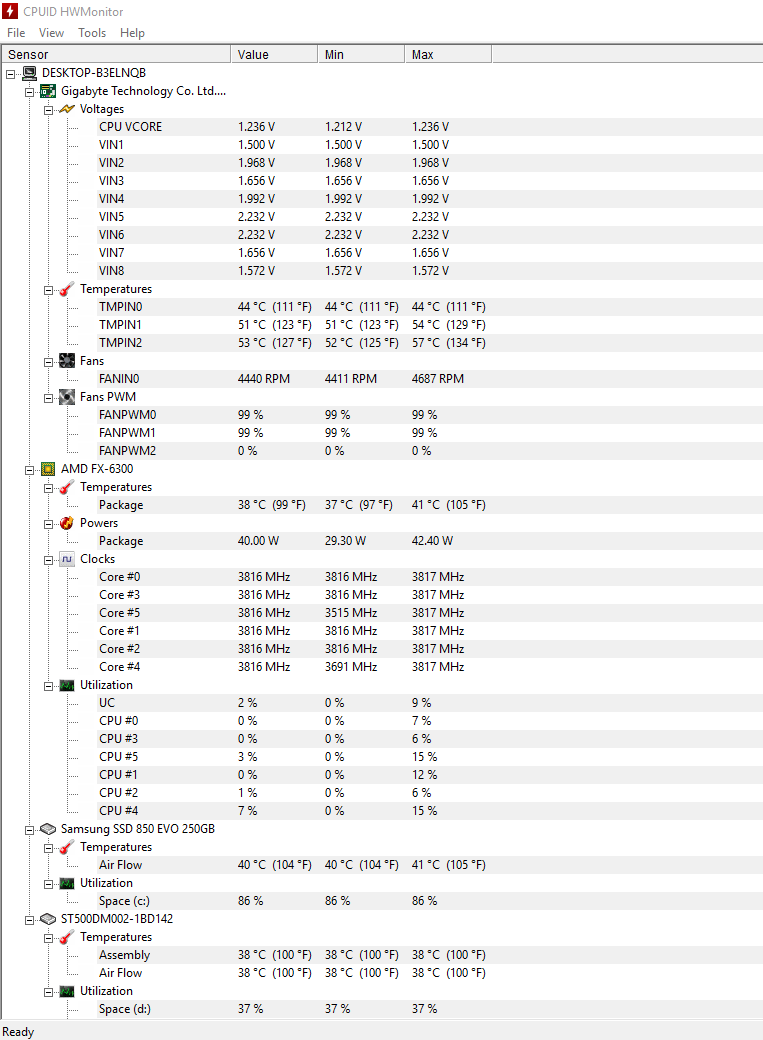Image resolution: width=763 pixels, height=1040 pixels.
Task: Click the Voltages lightning icon
Action: point(67,109)
